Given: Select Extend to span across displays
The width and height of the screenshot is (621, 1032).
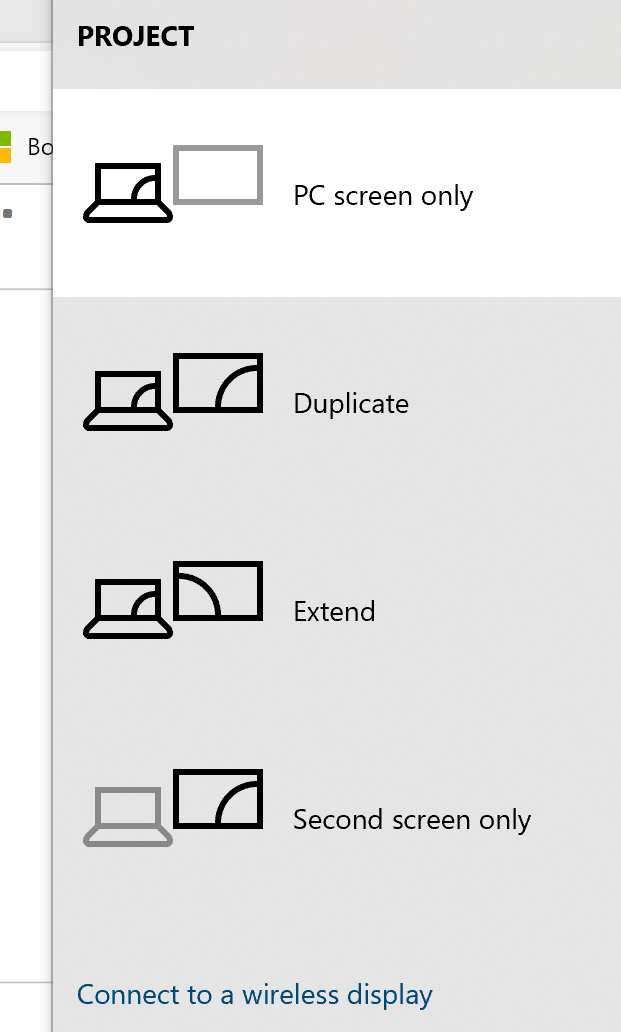Looking at the screenshot, I should pyautogui.click(x=335, y=612).
